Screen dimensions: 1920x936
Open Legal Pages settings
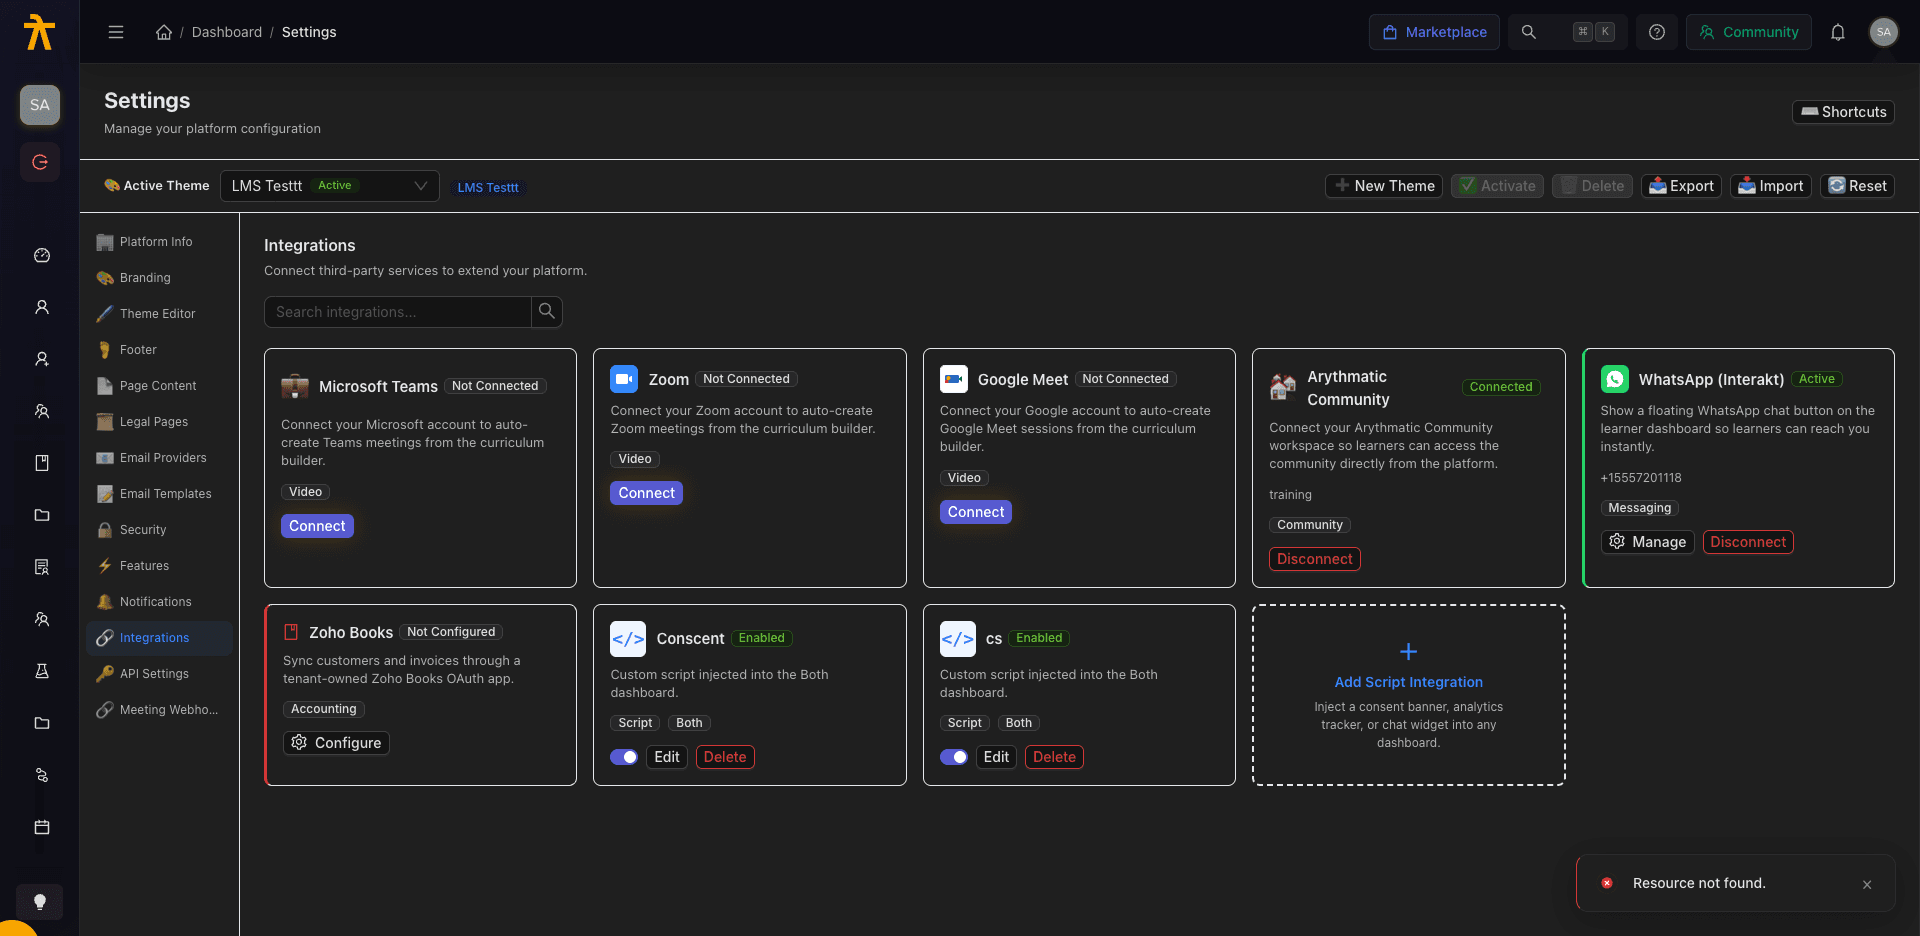(x=160, y=422)
